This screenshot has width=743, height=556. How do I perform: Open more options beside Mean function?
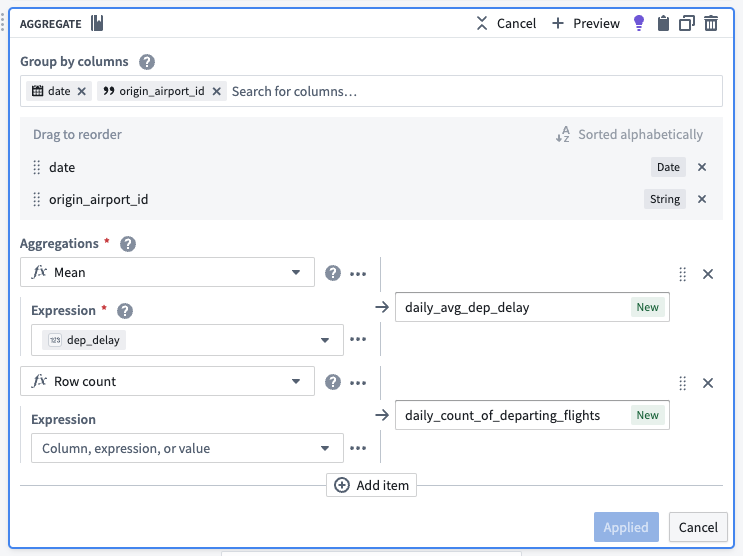[358, 273]
